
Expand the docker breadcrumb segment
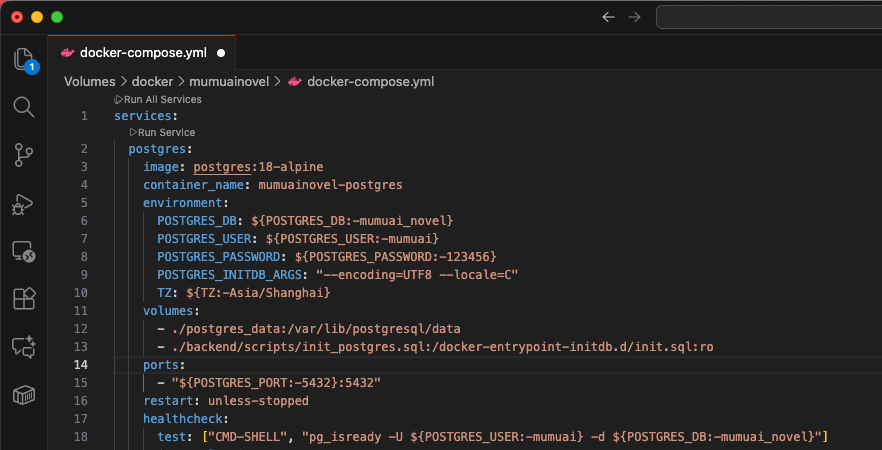click(152, 82)
